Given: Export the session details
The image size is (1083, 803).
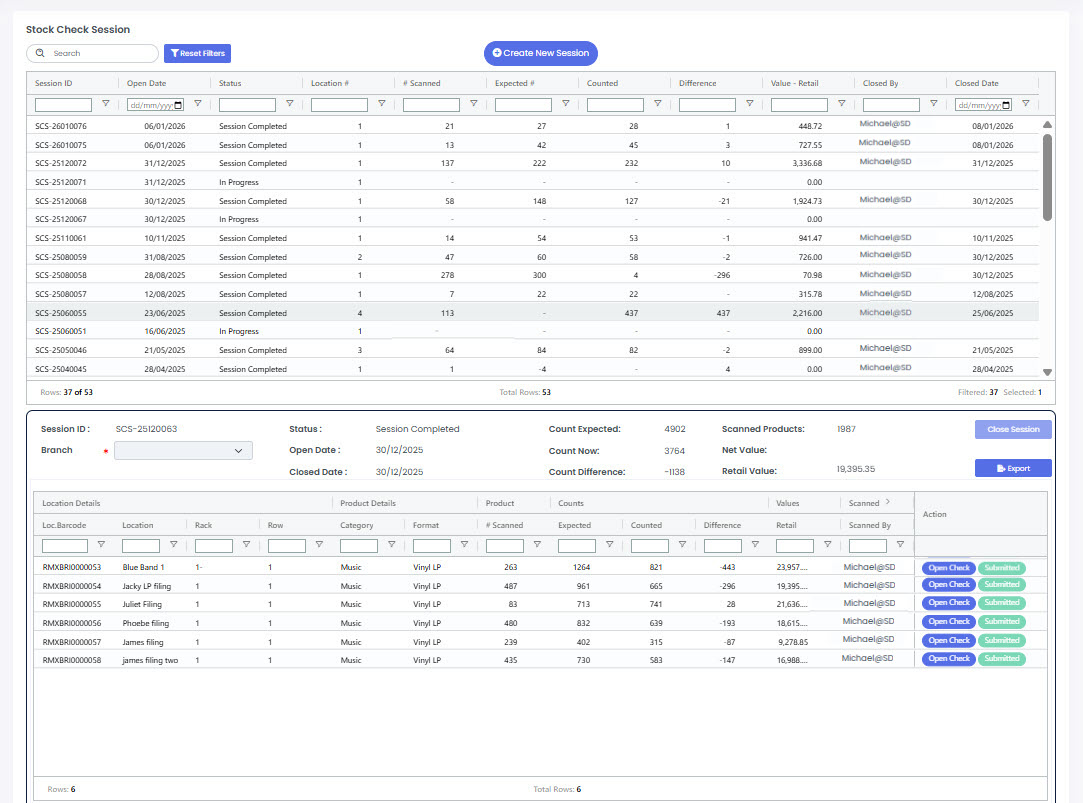Looking at the screenshot, I should [1012, 468].
